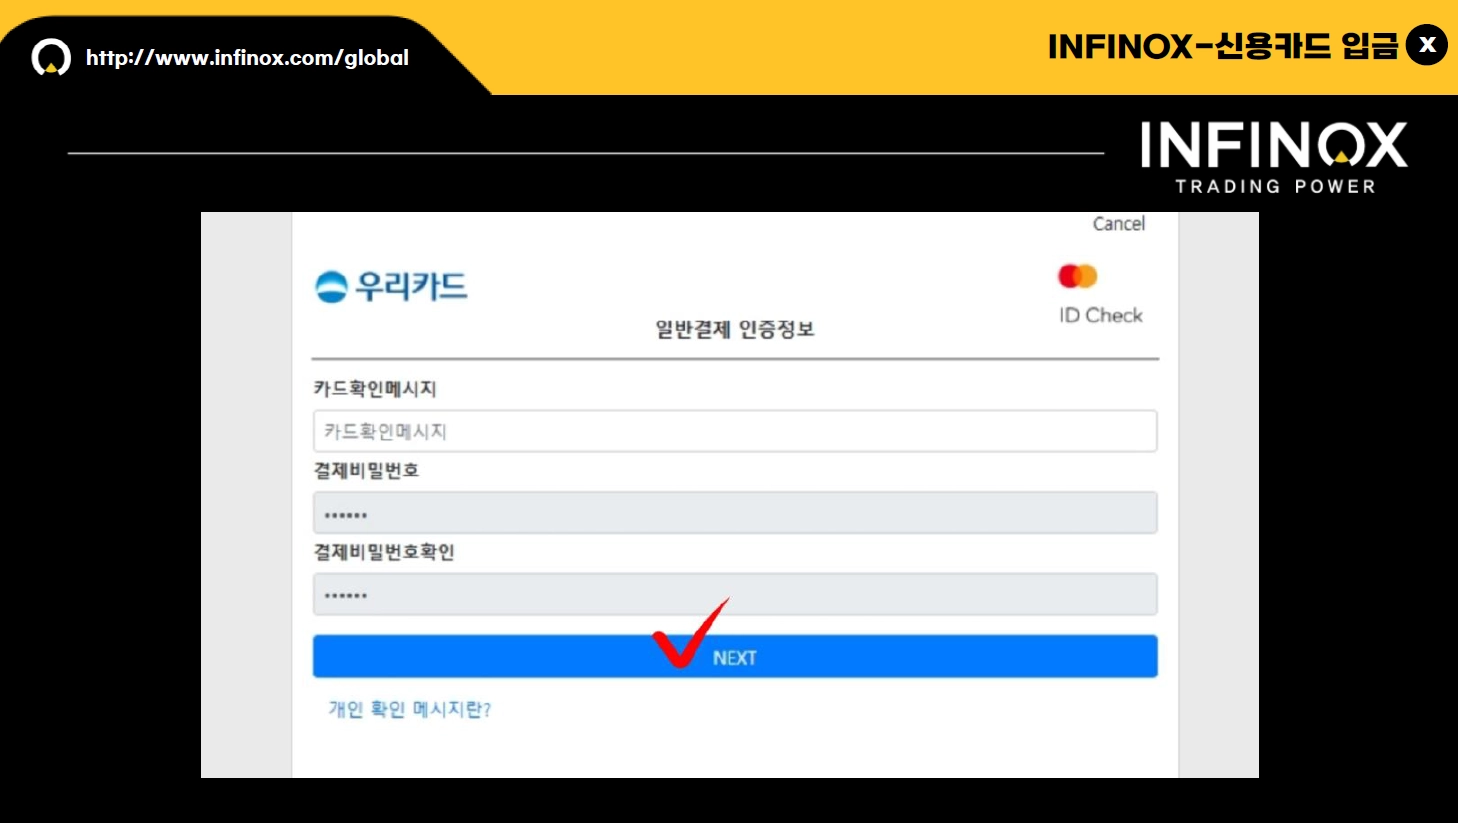Click the 결제비밀번호 field label

pyautogui.click(x=366, y=470)
